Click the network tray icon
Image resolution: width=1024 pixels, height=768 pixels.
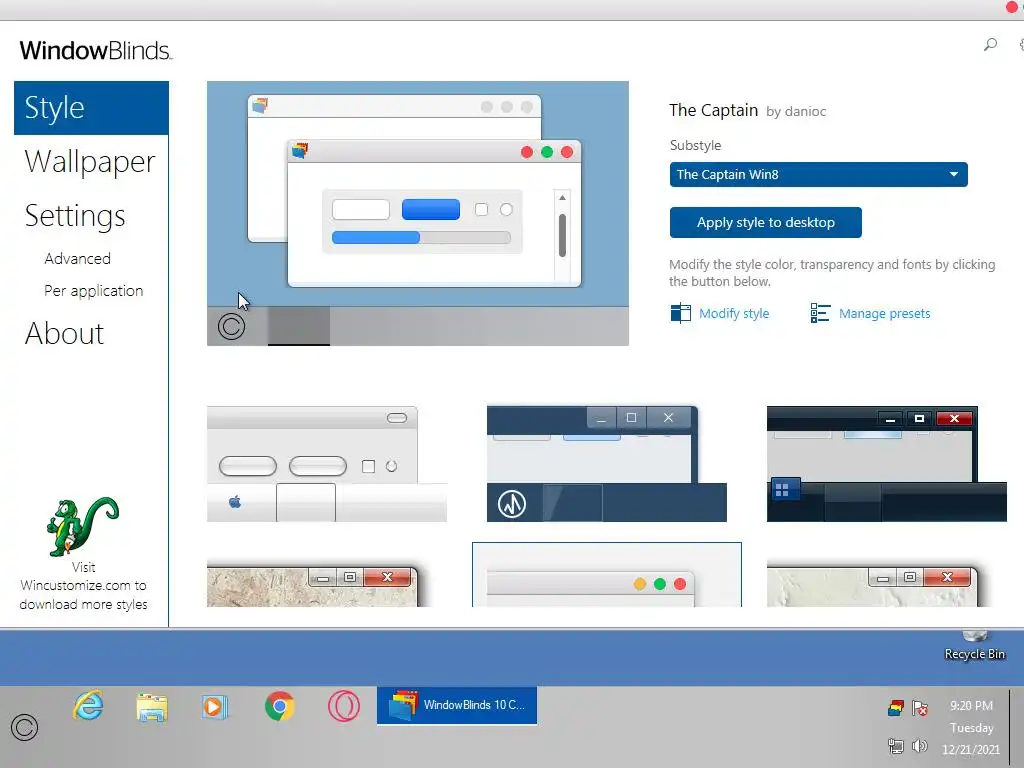coord(895,746)
